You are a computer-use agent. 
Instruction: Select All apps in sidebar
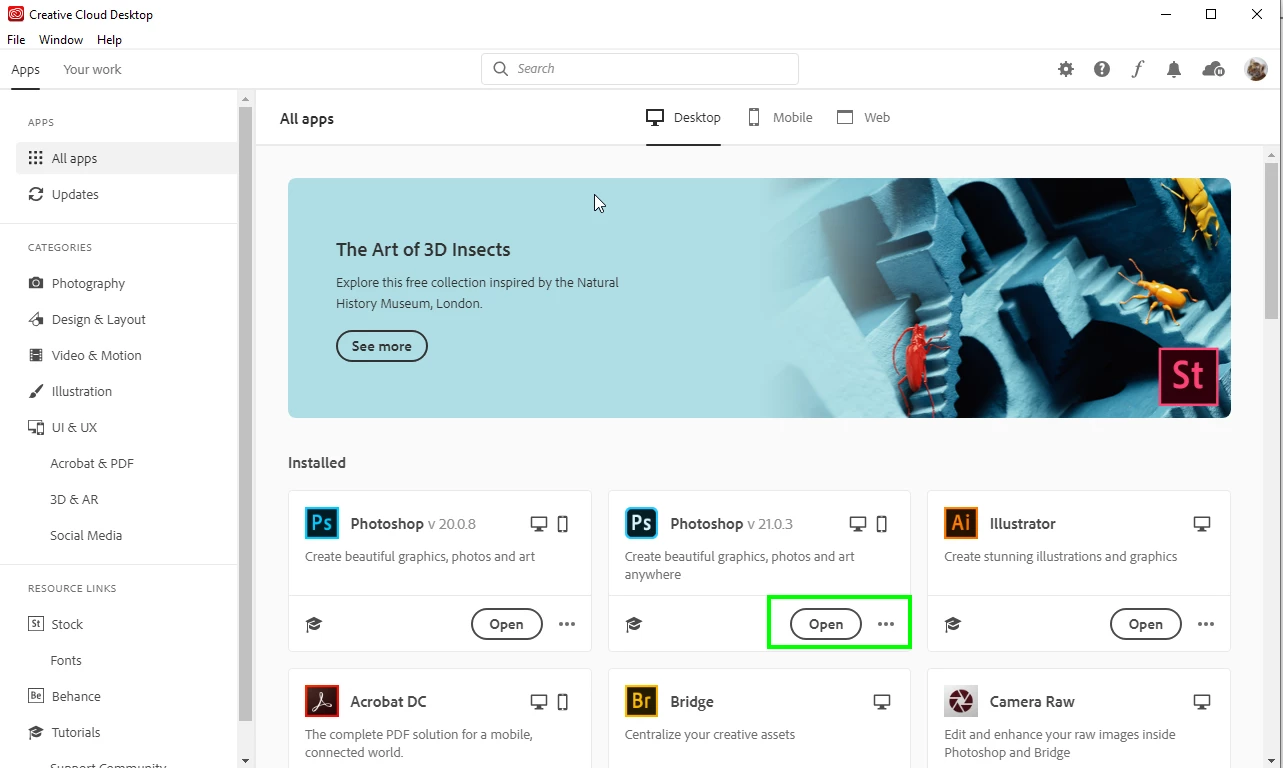tap(127, 158)
